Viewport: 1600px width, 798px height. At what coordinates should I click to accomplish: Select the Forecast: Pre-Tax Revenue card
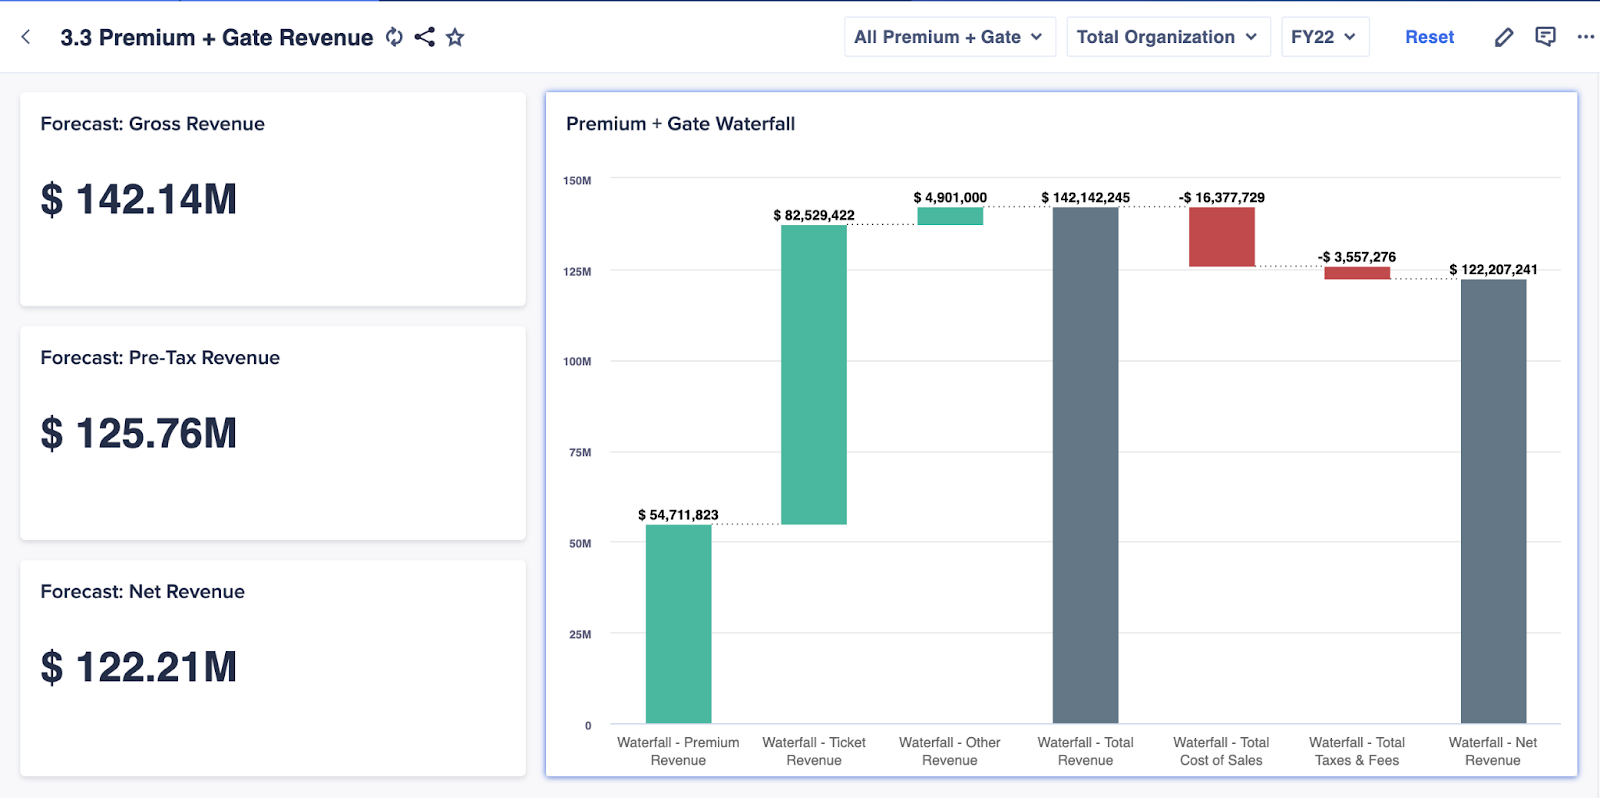(x=272, y=433)
